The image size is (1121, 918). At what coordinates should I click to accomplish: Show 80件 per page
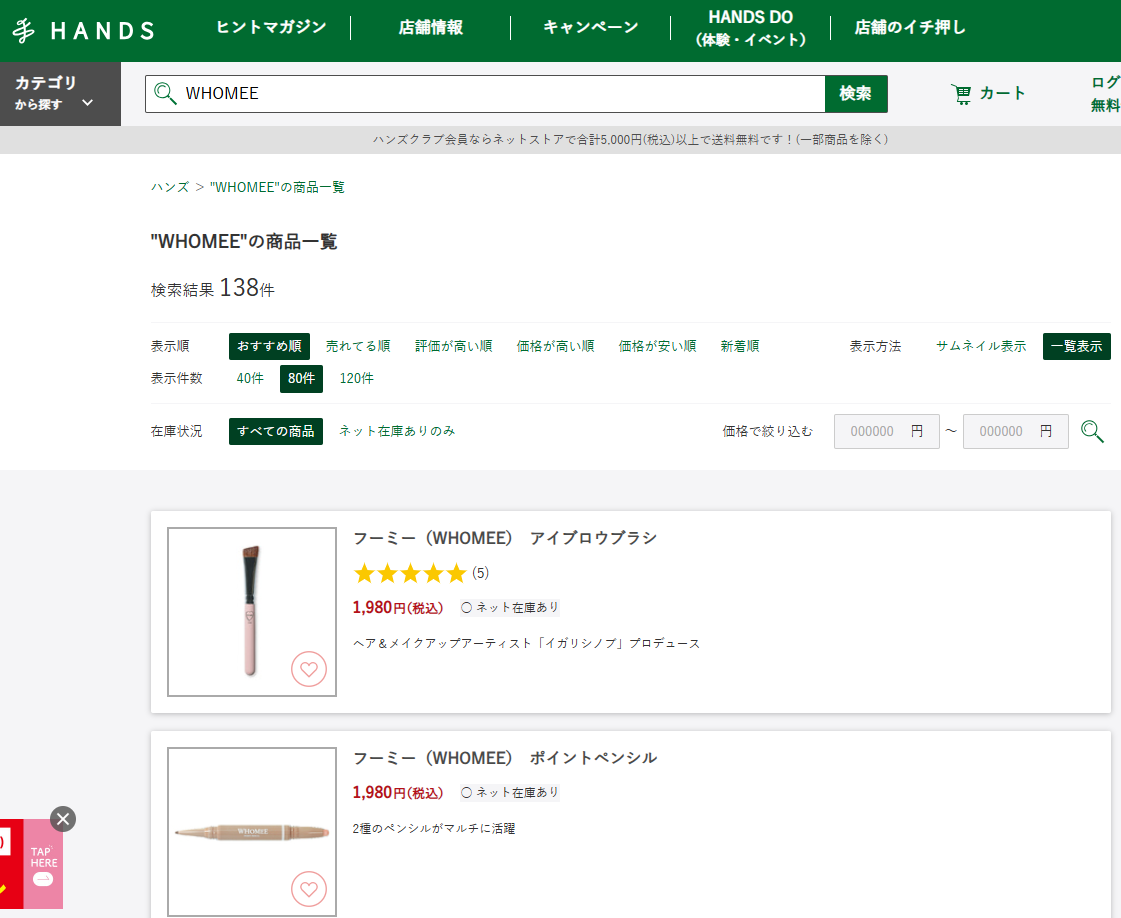pyautogui.click(x=301, y=378)
